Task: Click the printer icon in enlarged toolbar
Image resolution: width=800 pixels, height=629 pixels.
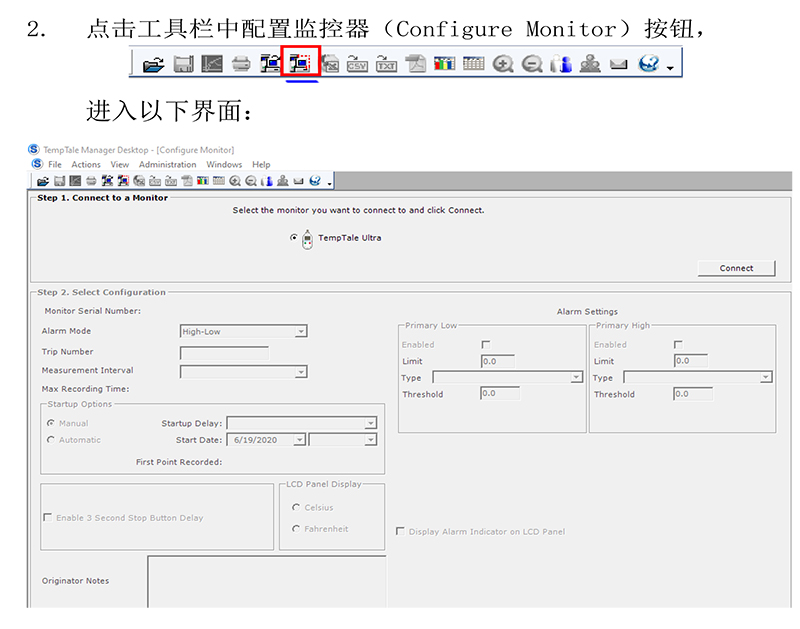Action: coord(241,64)
